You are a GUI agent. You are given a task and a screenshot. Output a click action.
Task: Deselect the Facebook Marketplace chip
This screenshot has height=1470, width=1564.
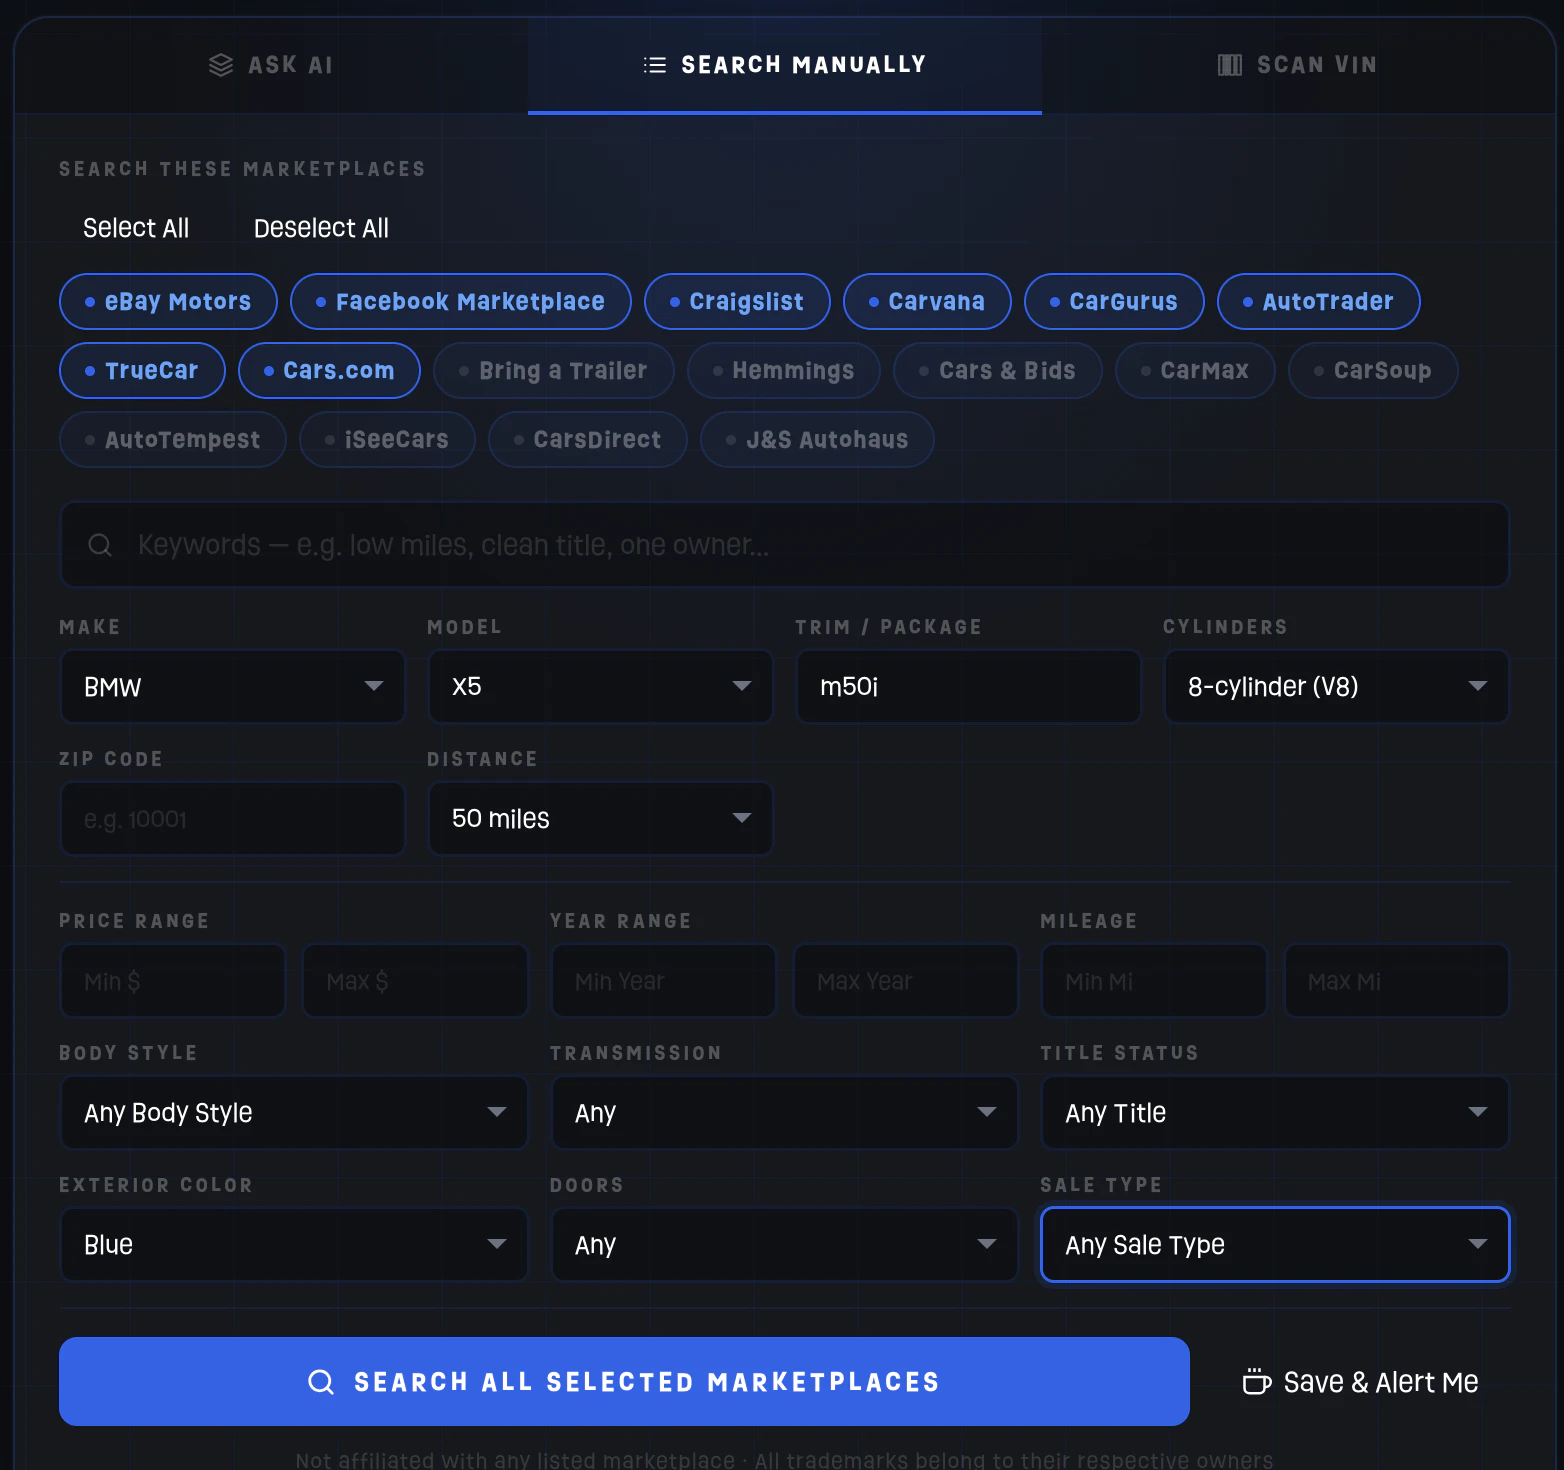click(x=461, y=301)
